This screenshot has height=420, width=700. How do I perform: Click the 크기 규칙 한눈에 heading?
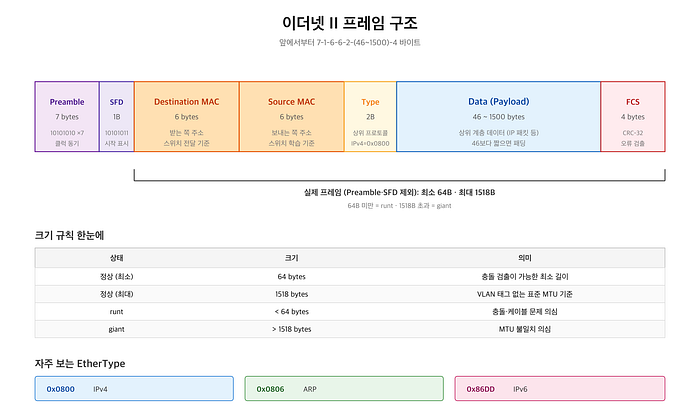69,235
